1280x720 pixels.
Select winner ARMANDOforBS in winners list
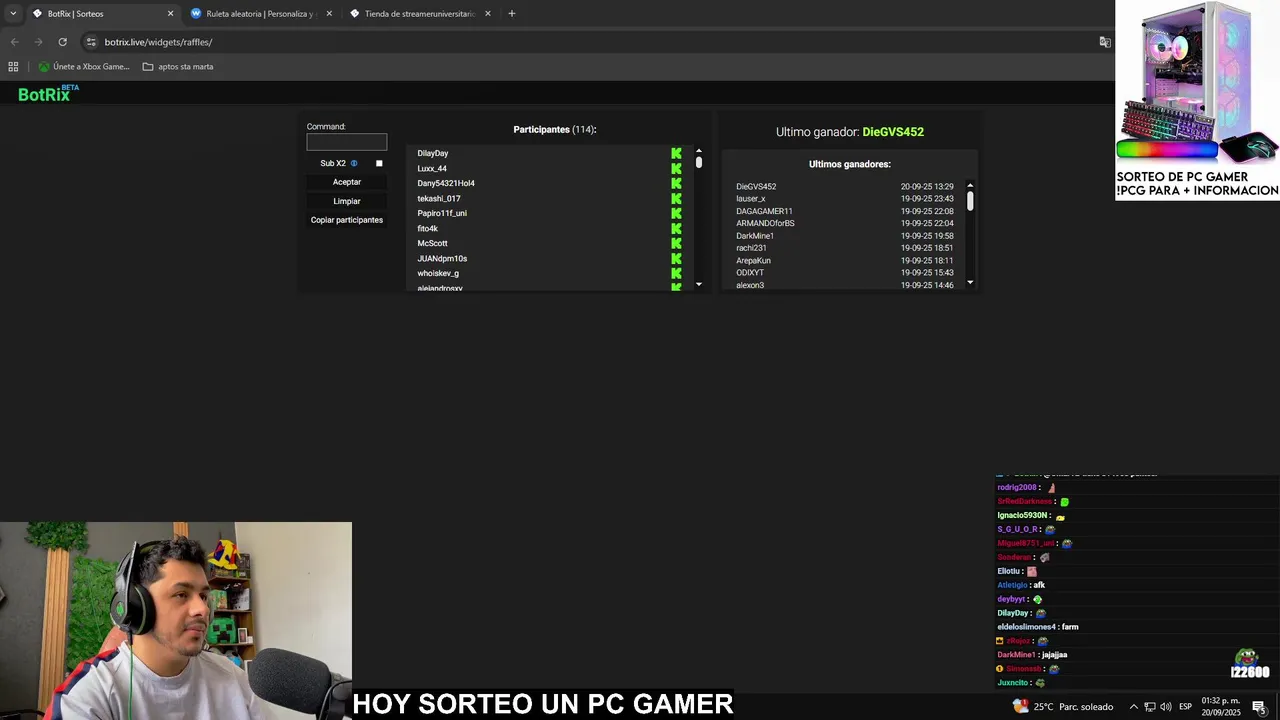click(765, 224)
